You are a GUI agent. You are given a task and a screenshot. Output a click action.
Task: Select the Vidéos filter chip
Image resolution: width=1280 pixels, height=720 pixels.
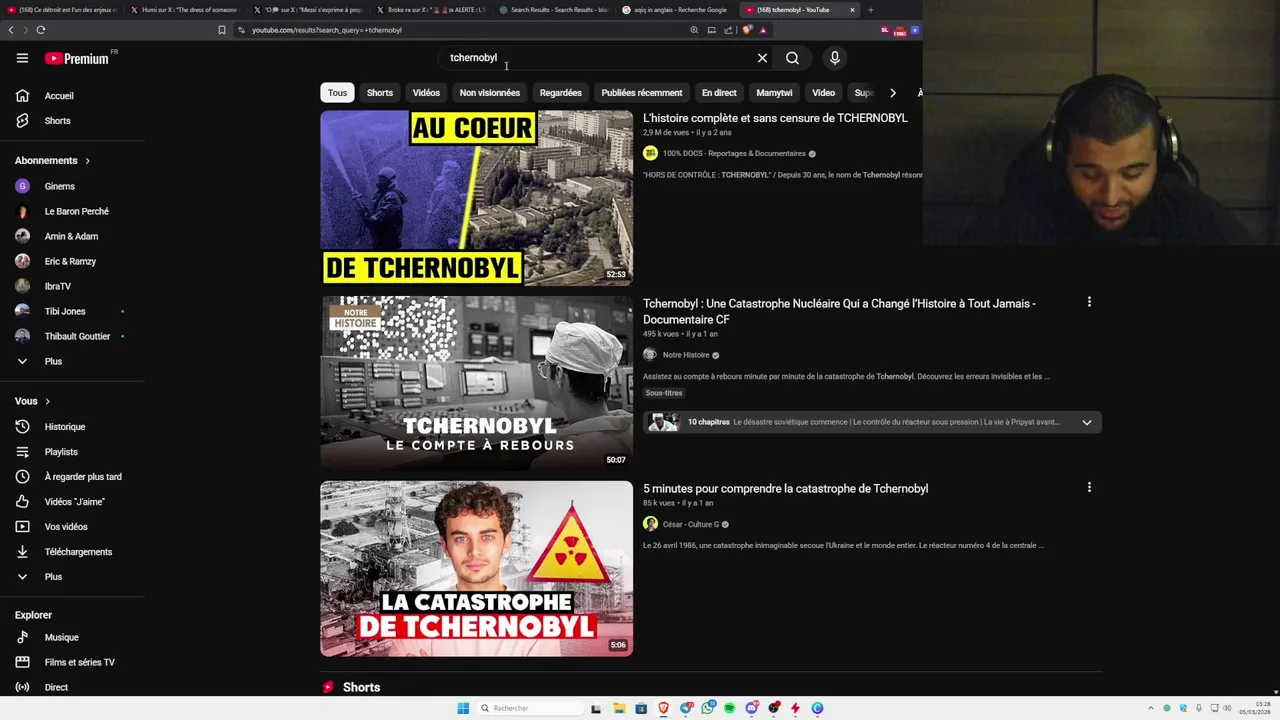coord(426,93)
